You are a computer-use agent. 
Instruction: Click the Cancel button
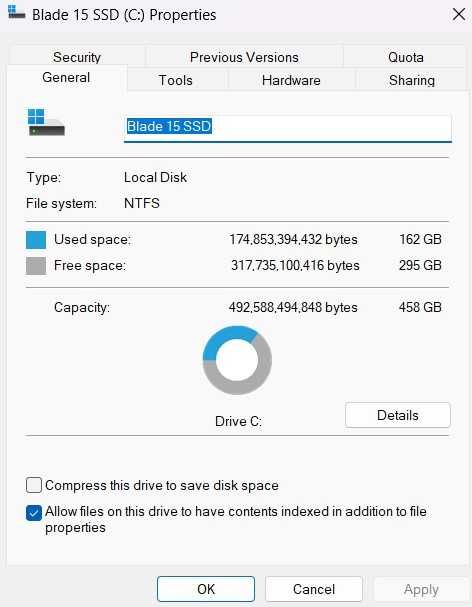tap(314, 589)
